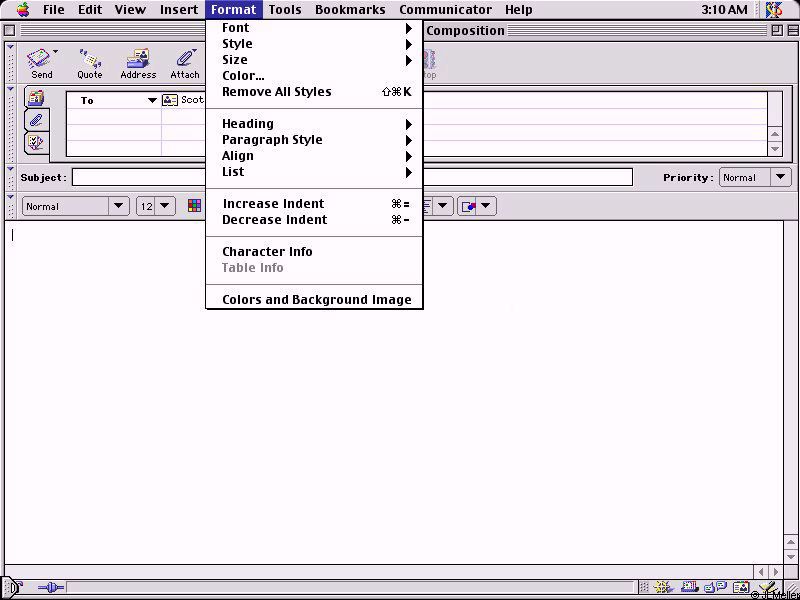Click the online connection plug icon
The image size is (800, 600).
[51, 588]
